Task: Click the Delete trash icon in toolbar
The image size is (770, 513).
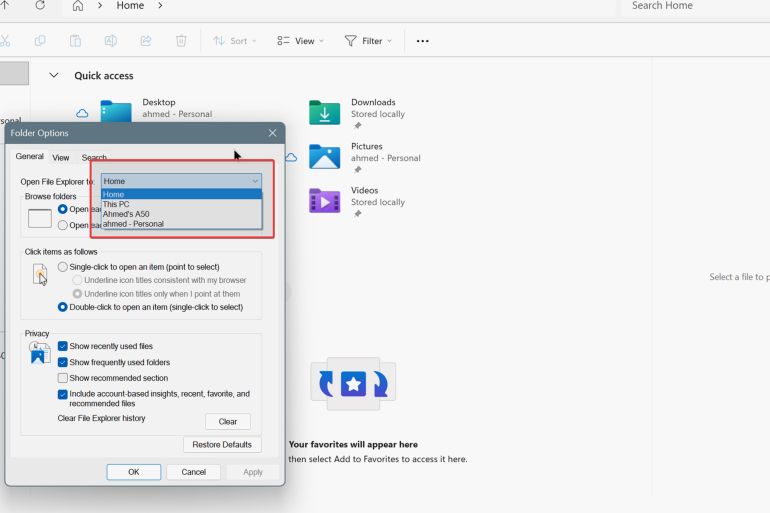Action: (181, 41)
